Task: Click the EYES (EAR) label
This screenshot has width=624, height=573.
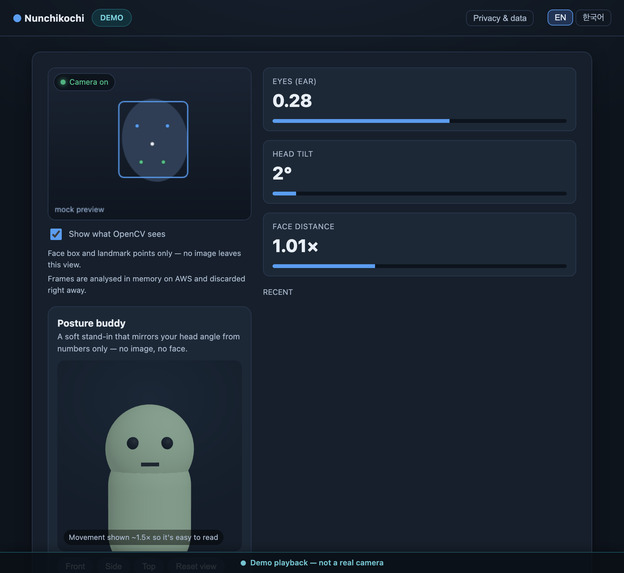Action: pos(294,81)
